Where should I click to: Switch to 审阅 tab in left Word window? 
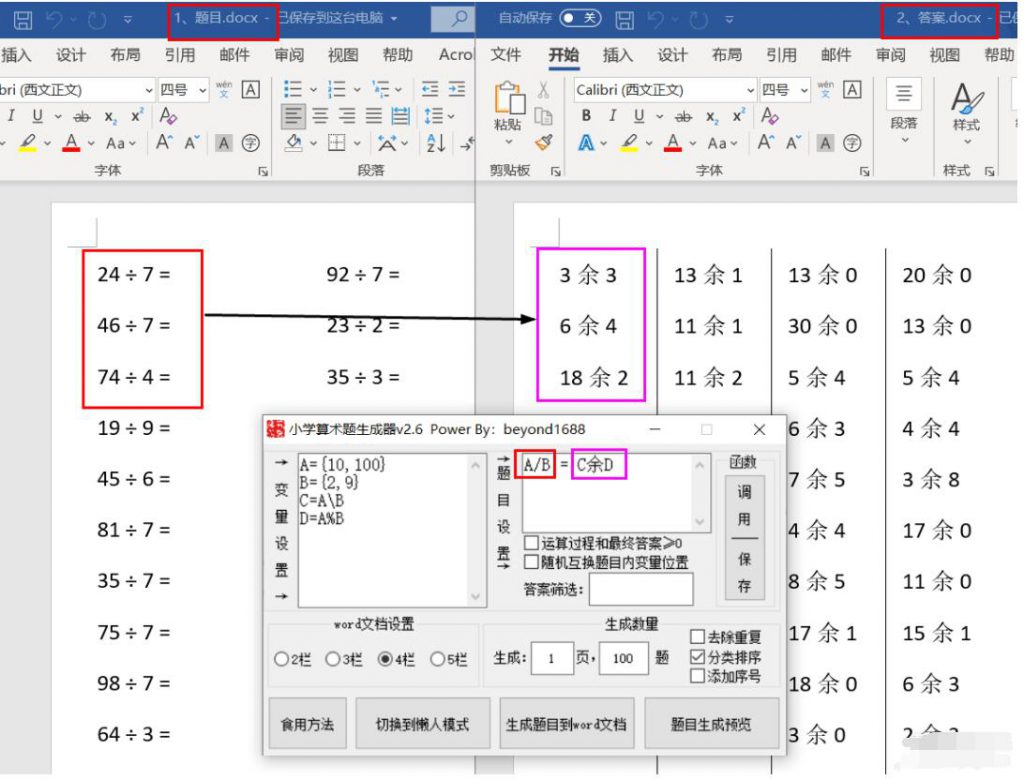pos(289,55)
